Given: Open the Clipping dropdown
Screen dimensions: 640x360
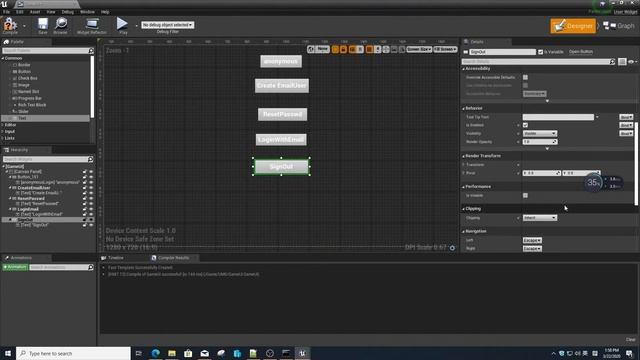Looking at the screenshot, I should click(540, 218).
